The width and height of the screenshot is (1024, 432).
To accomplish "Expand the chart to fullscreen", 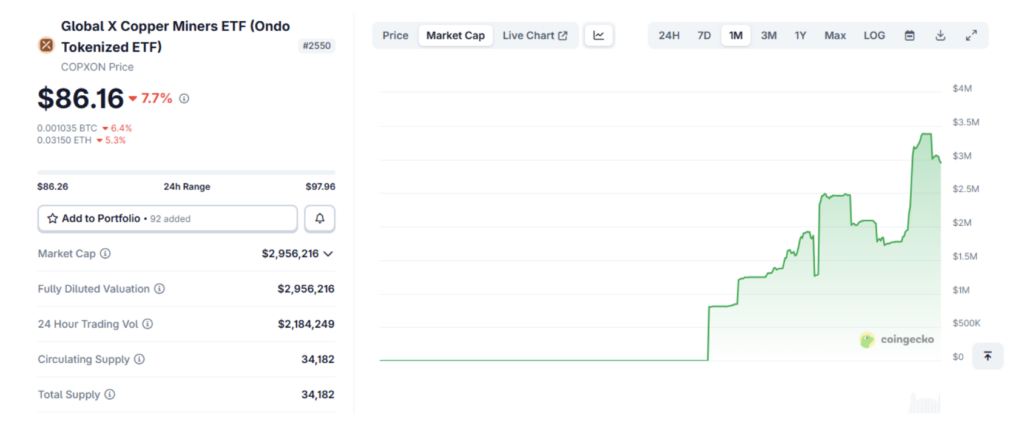I will tap(971, 35).
